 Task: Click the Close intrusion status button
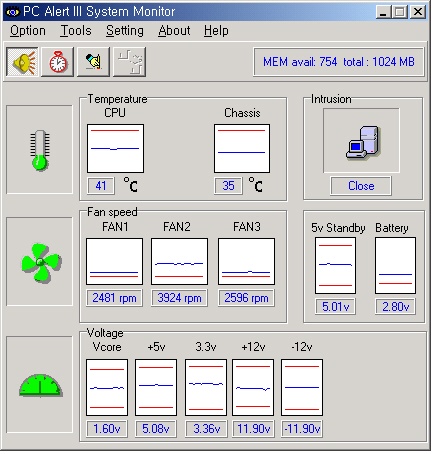click(361, 186)
